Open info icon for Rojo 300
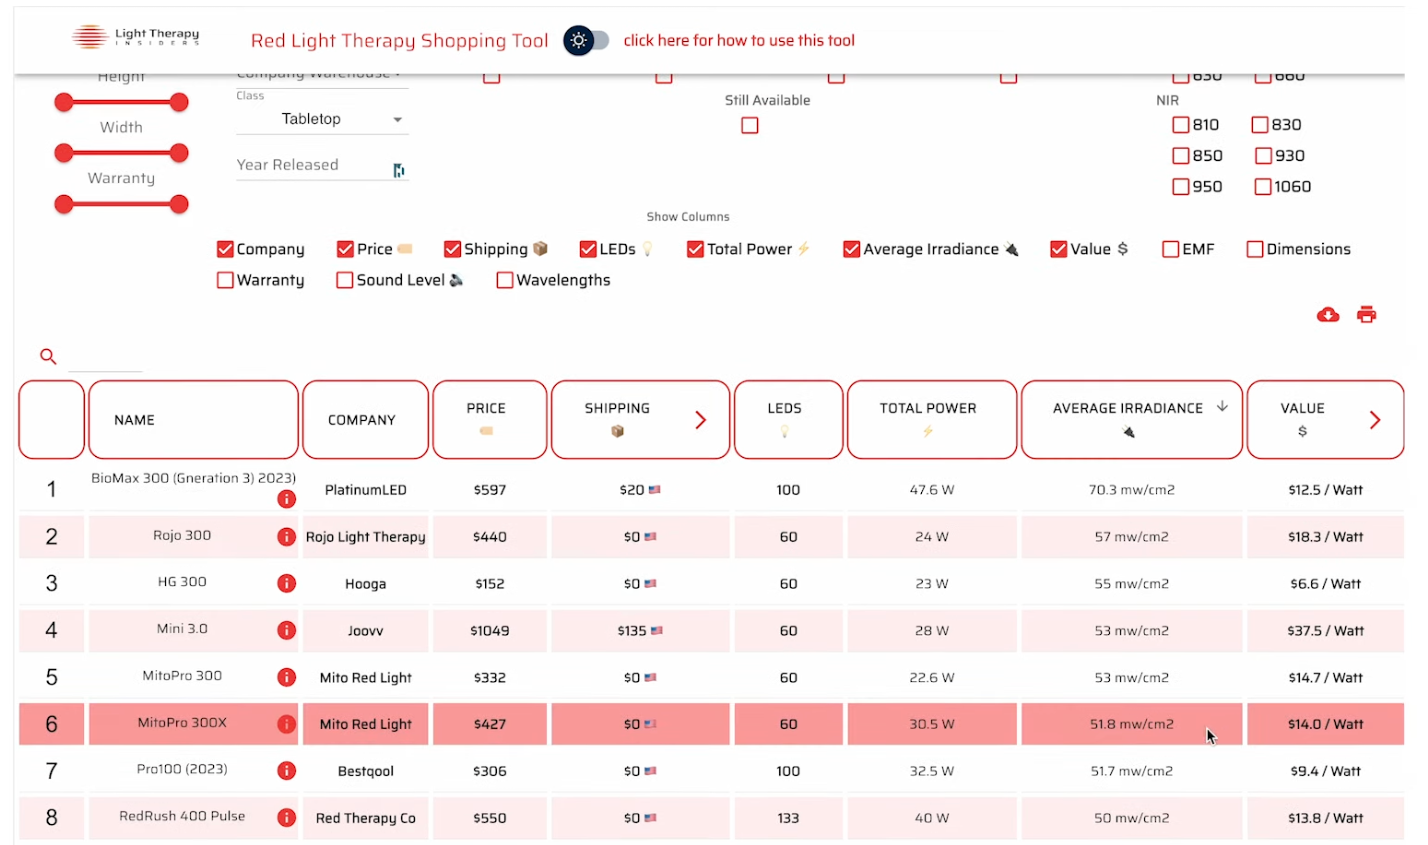 [286, 537]
